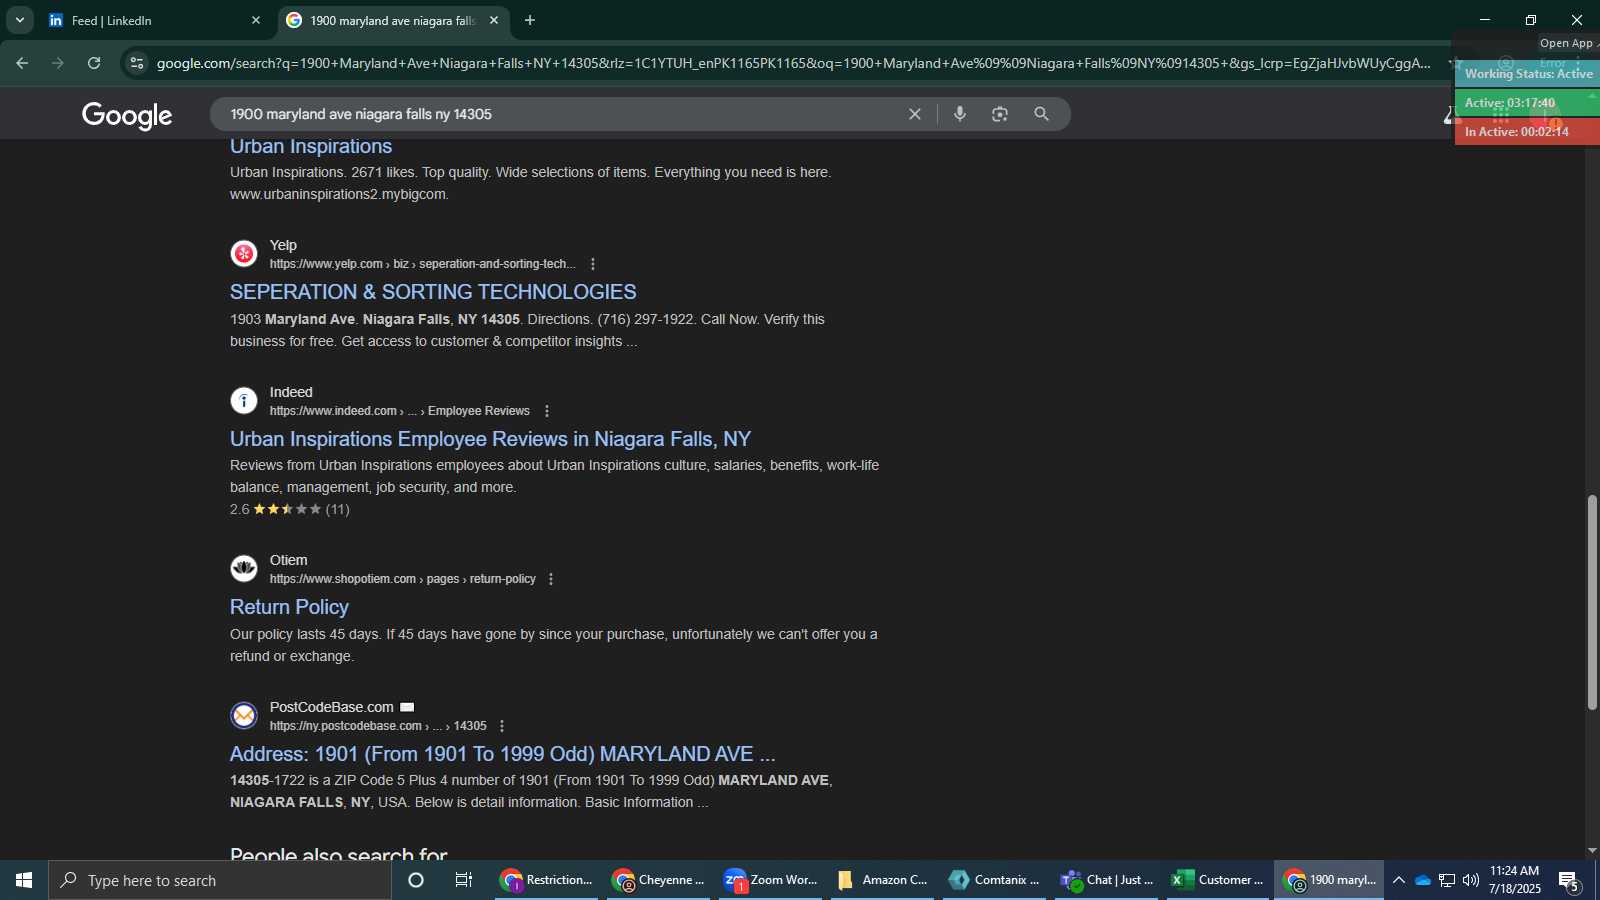The height and width of the screenshot is (900, 1600).
Task: Click the magnifier search button
Action: (1041, 114)
